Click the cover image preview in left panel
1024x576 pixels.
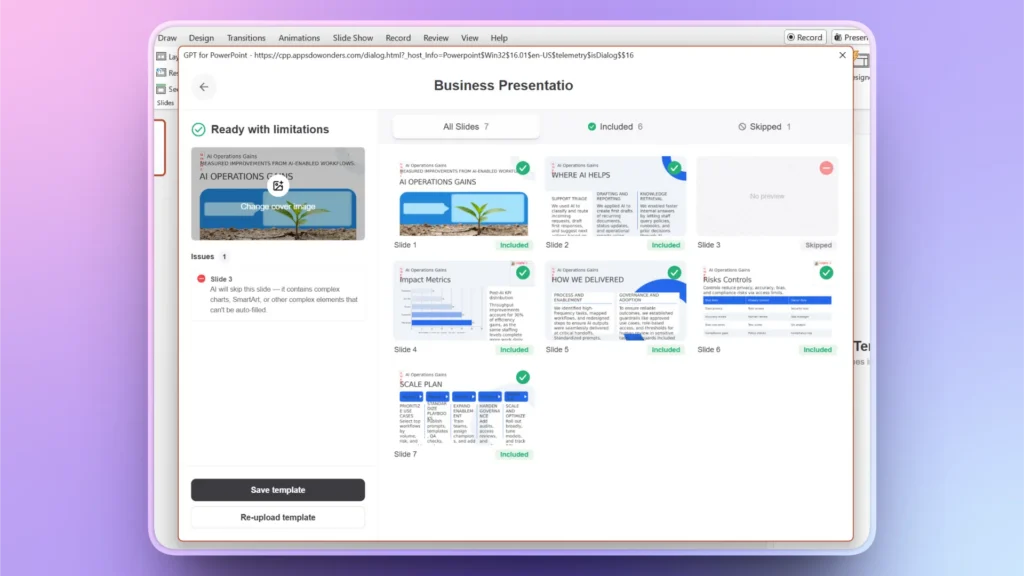[278, 193]
